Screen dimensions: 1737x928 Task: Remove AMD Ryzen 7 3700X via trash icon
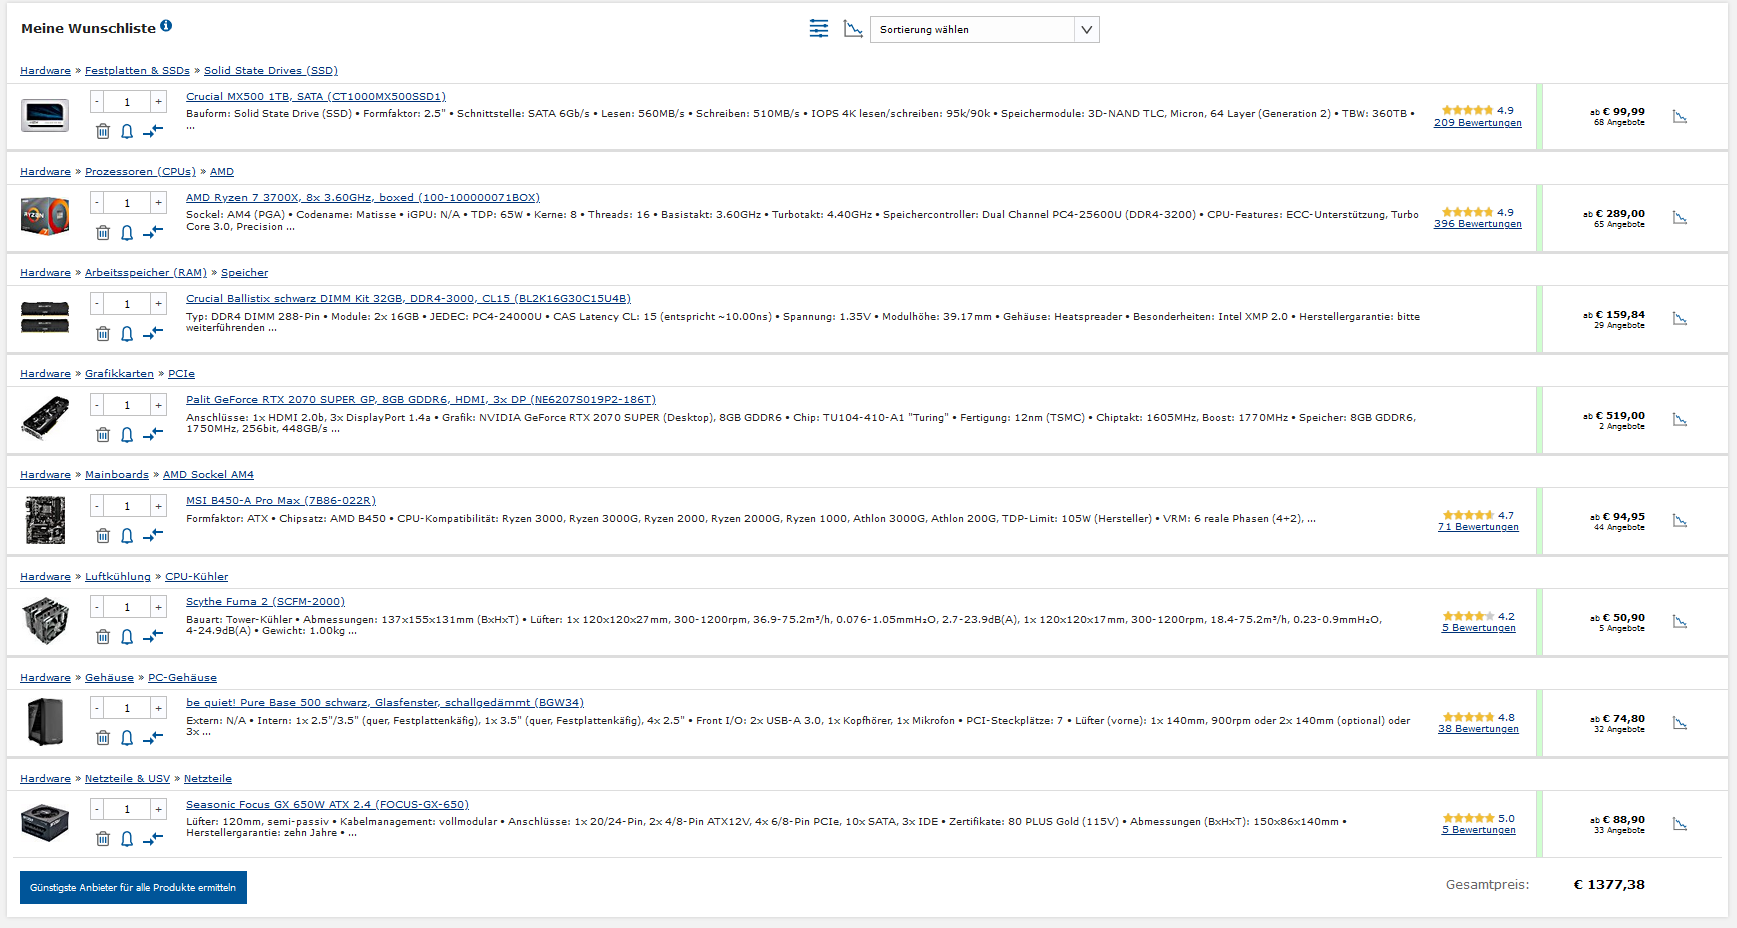pyautogui.click(x=103, y=232)
